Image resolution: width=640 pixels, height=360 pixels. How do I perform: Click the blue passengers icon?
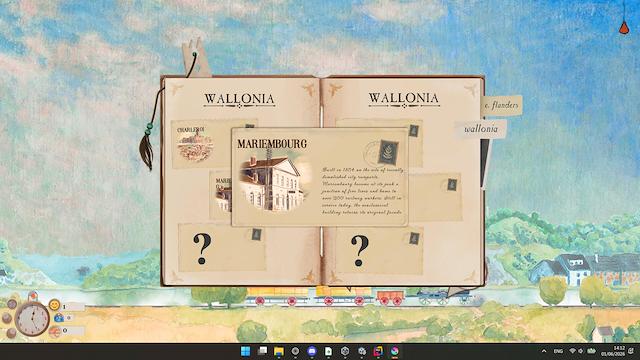tap(59, 318)
